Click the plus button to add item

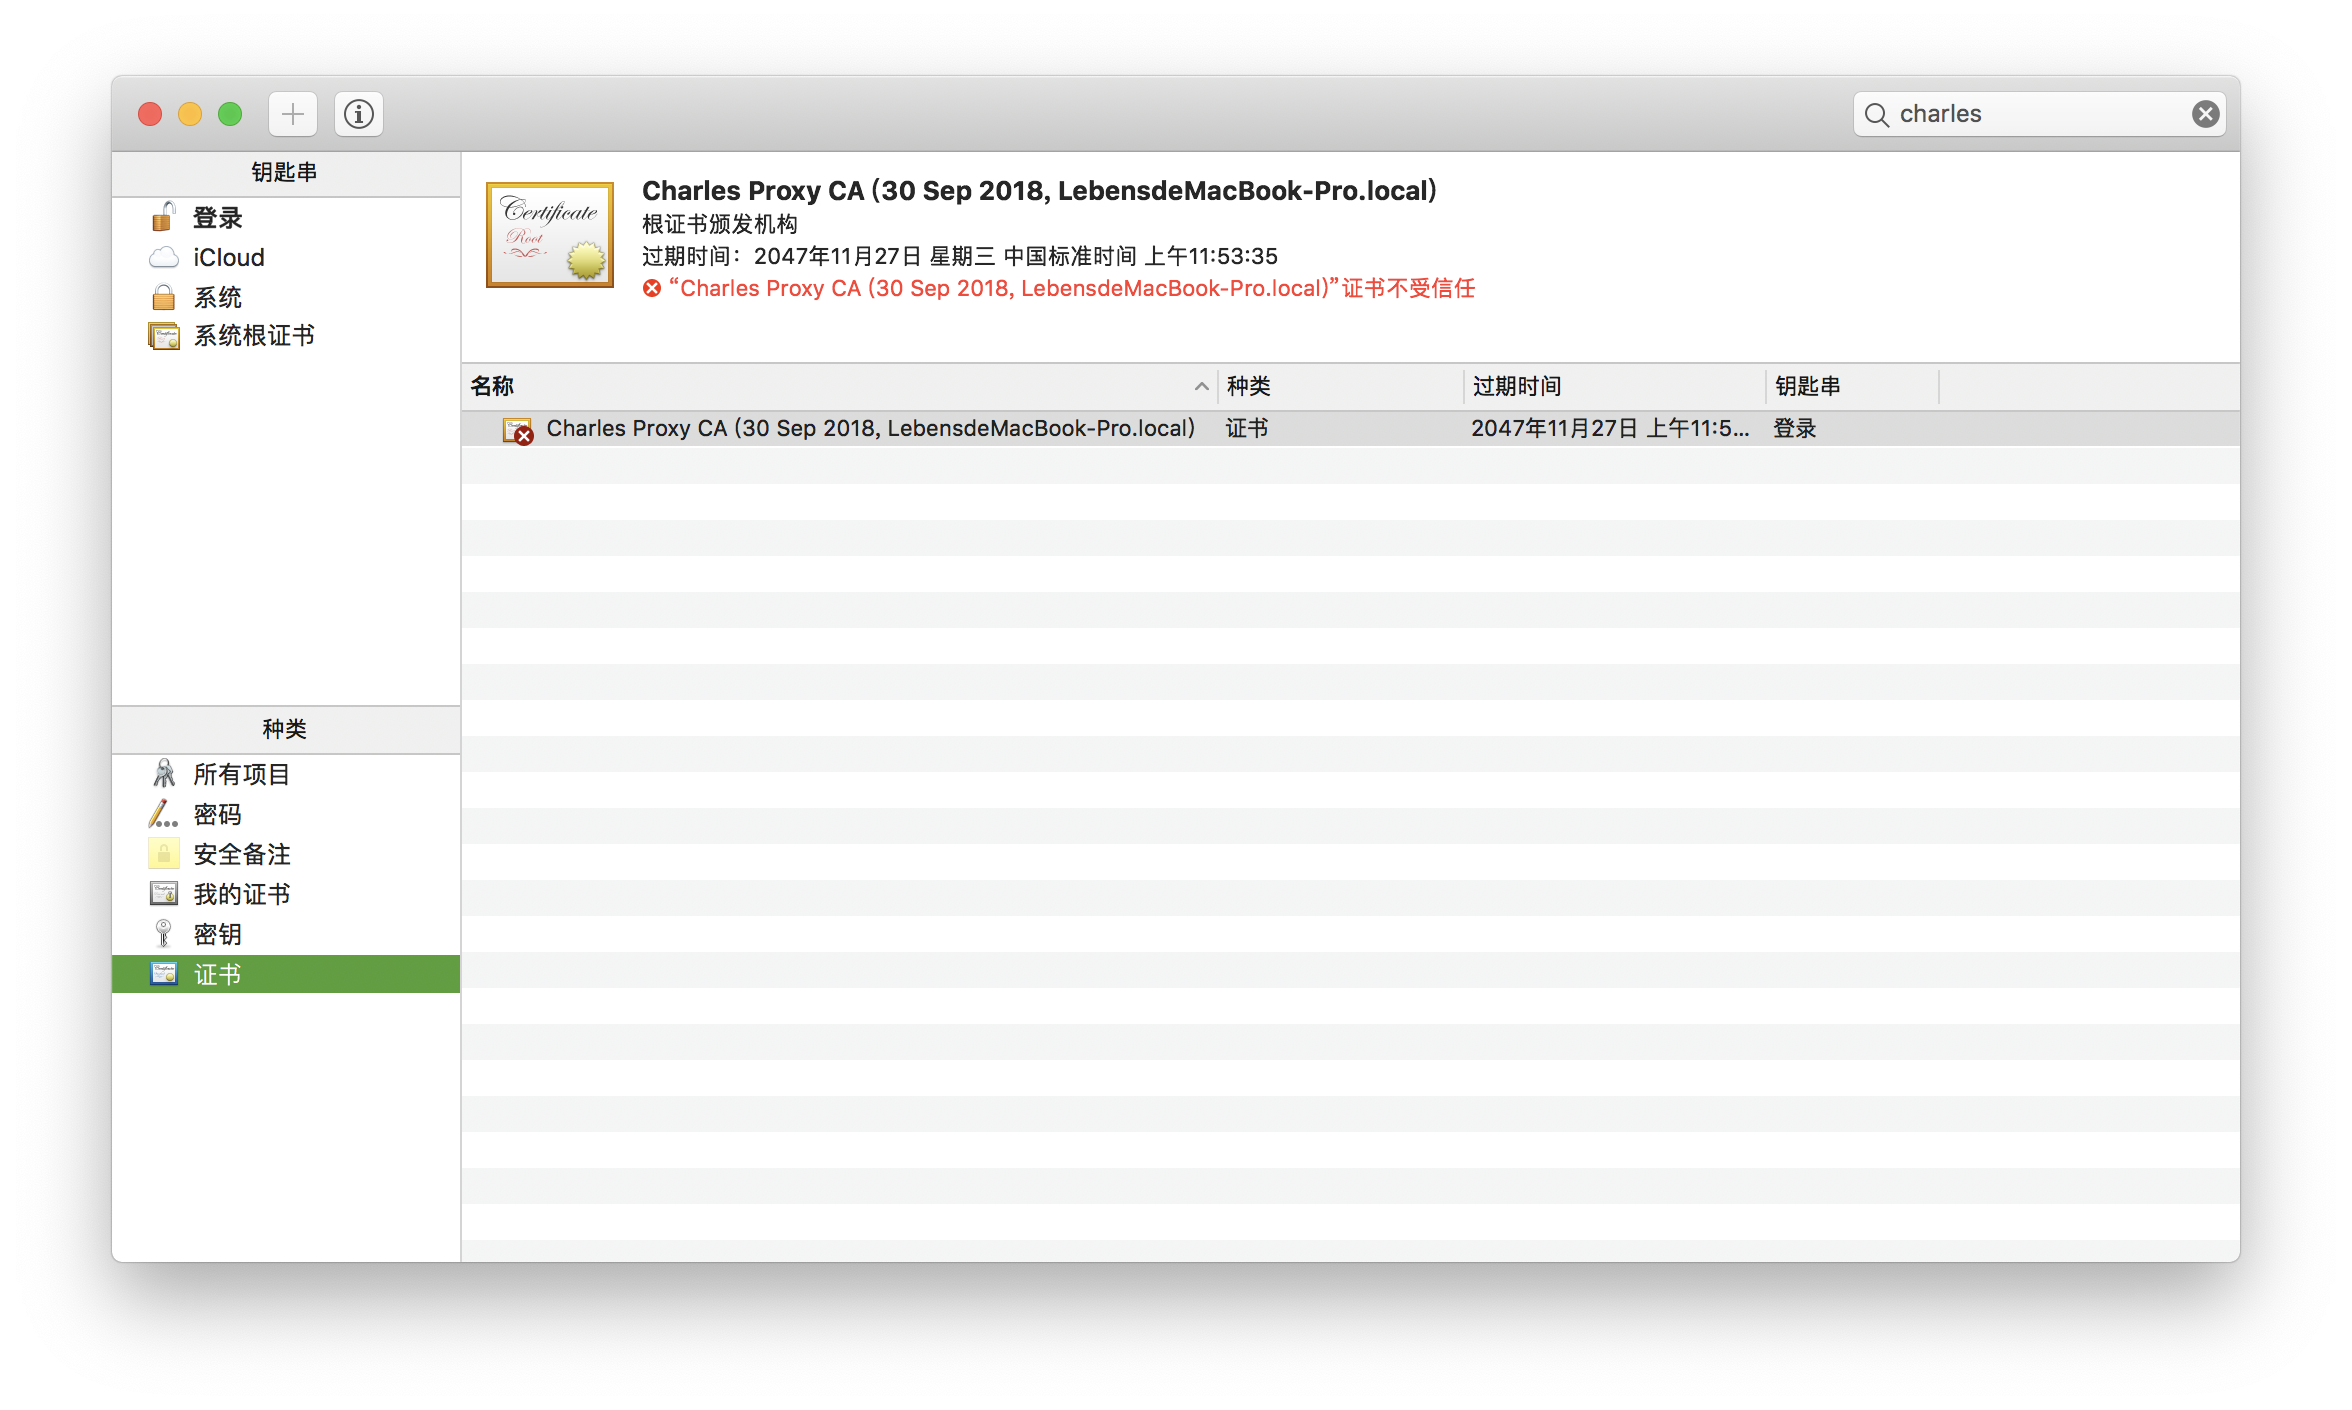292,114
